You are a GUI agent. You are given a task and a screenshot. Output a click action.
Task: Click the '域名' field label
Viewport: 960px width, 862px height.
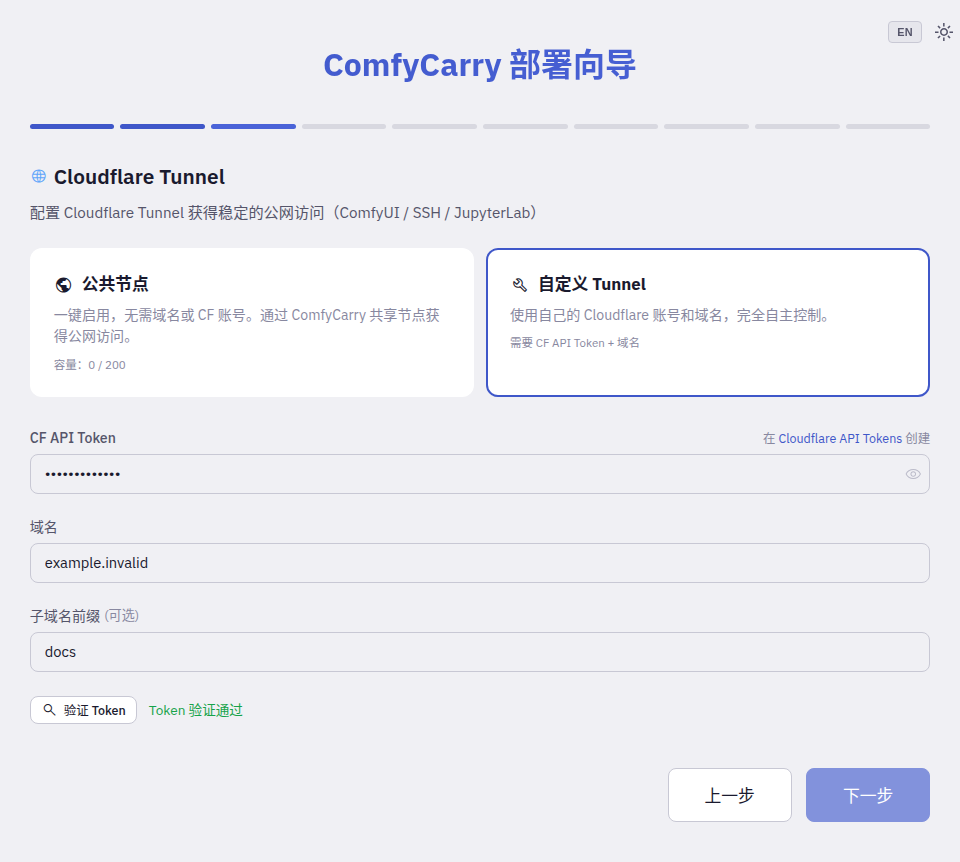click(43, 527)
